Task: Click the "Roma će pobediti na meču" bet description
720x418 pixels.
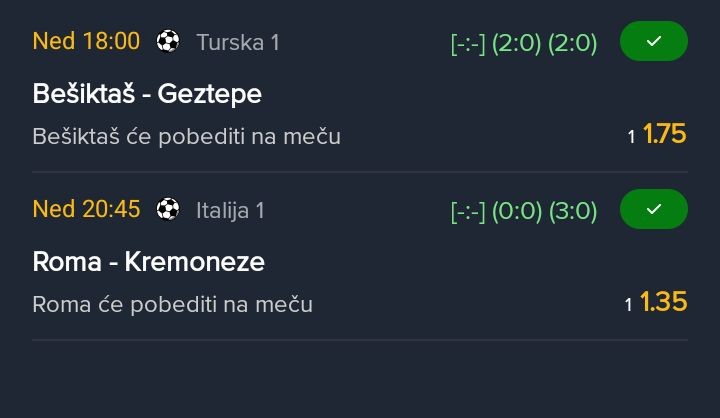Action: click(x=173, y=304)
